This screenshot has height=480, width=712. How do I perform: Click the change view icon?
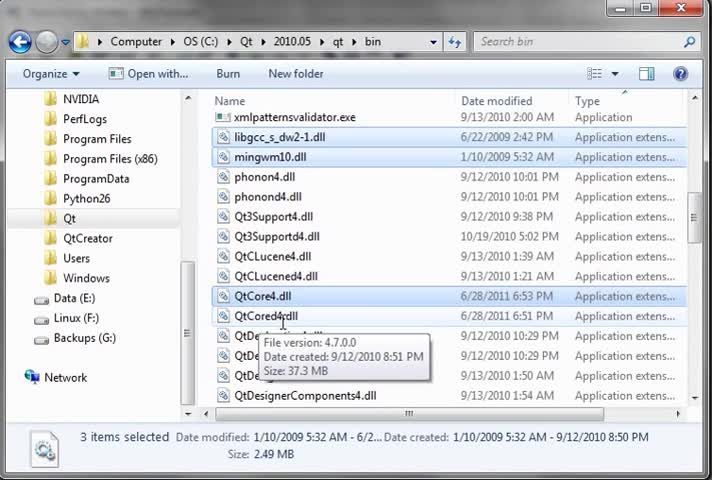(x=594, y=74)
